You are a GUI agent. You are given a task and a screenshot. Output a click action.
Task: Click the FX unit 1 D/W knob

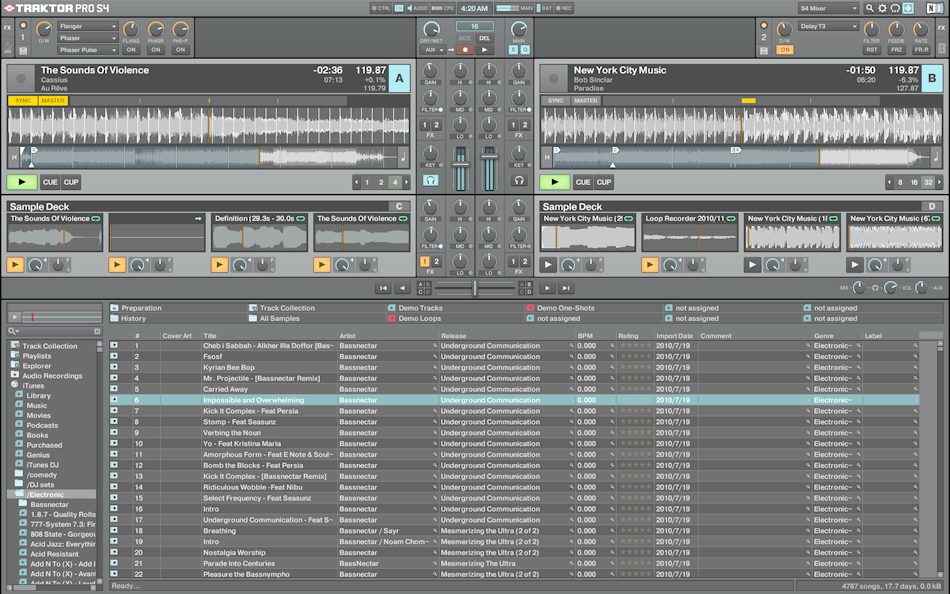[x=44, y=28]
